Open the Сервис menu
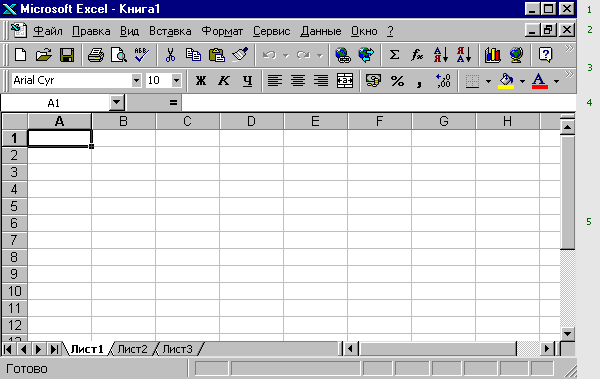The image size is (600, 379). tap(271, 31)
